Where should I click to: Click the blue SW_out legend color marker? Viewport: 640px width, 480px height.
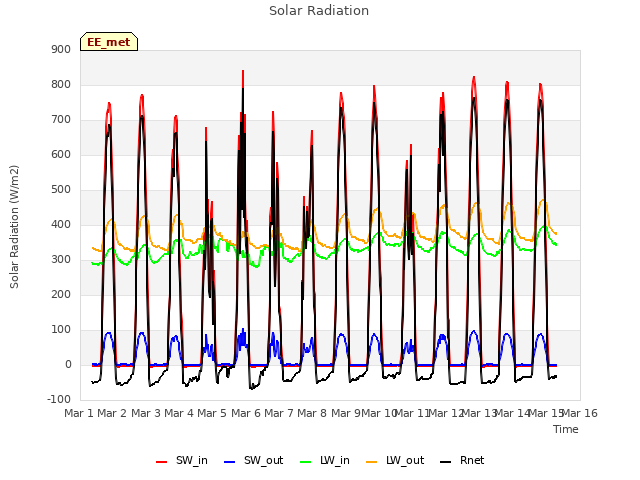tap(230, 462)
